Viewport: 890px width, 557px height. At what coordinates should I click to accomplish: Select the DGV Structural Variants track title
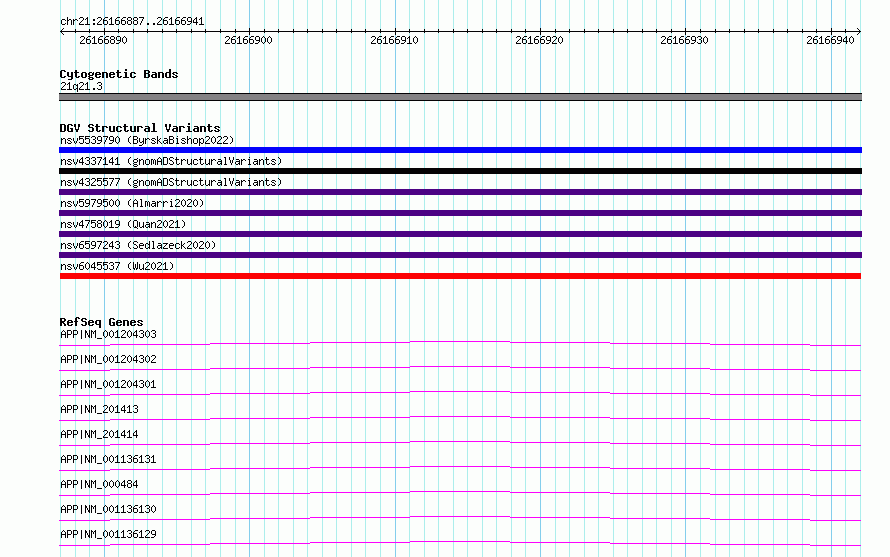point(140,128)
